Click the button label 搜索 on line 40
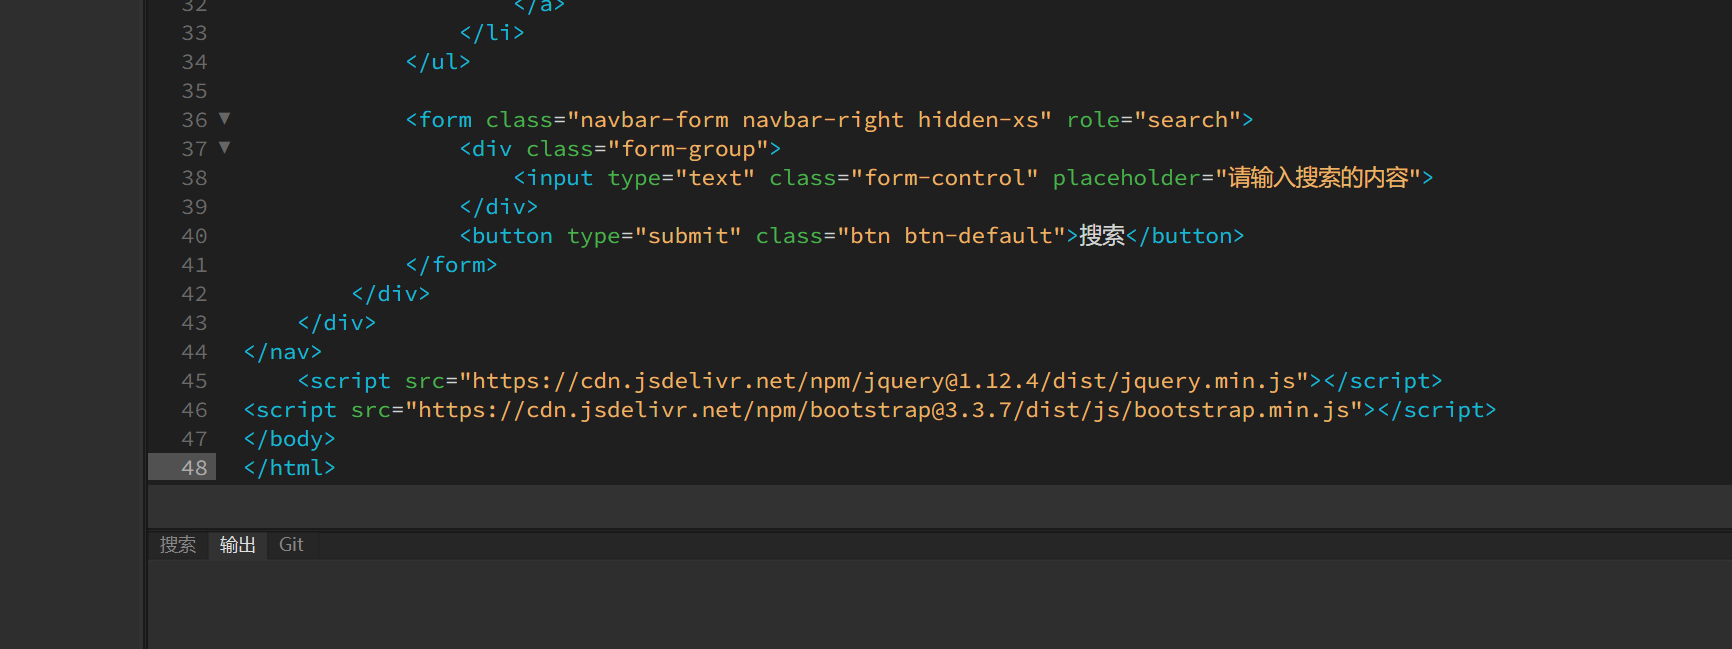The height and width of the screenshot is (649, 1732). 1102,236
